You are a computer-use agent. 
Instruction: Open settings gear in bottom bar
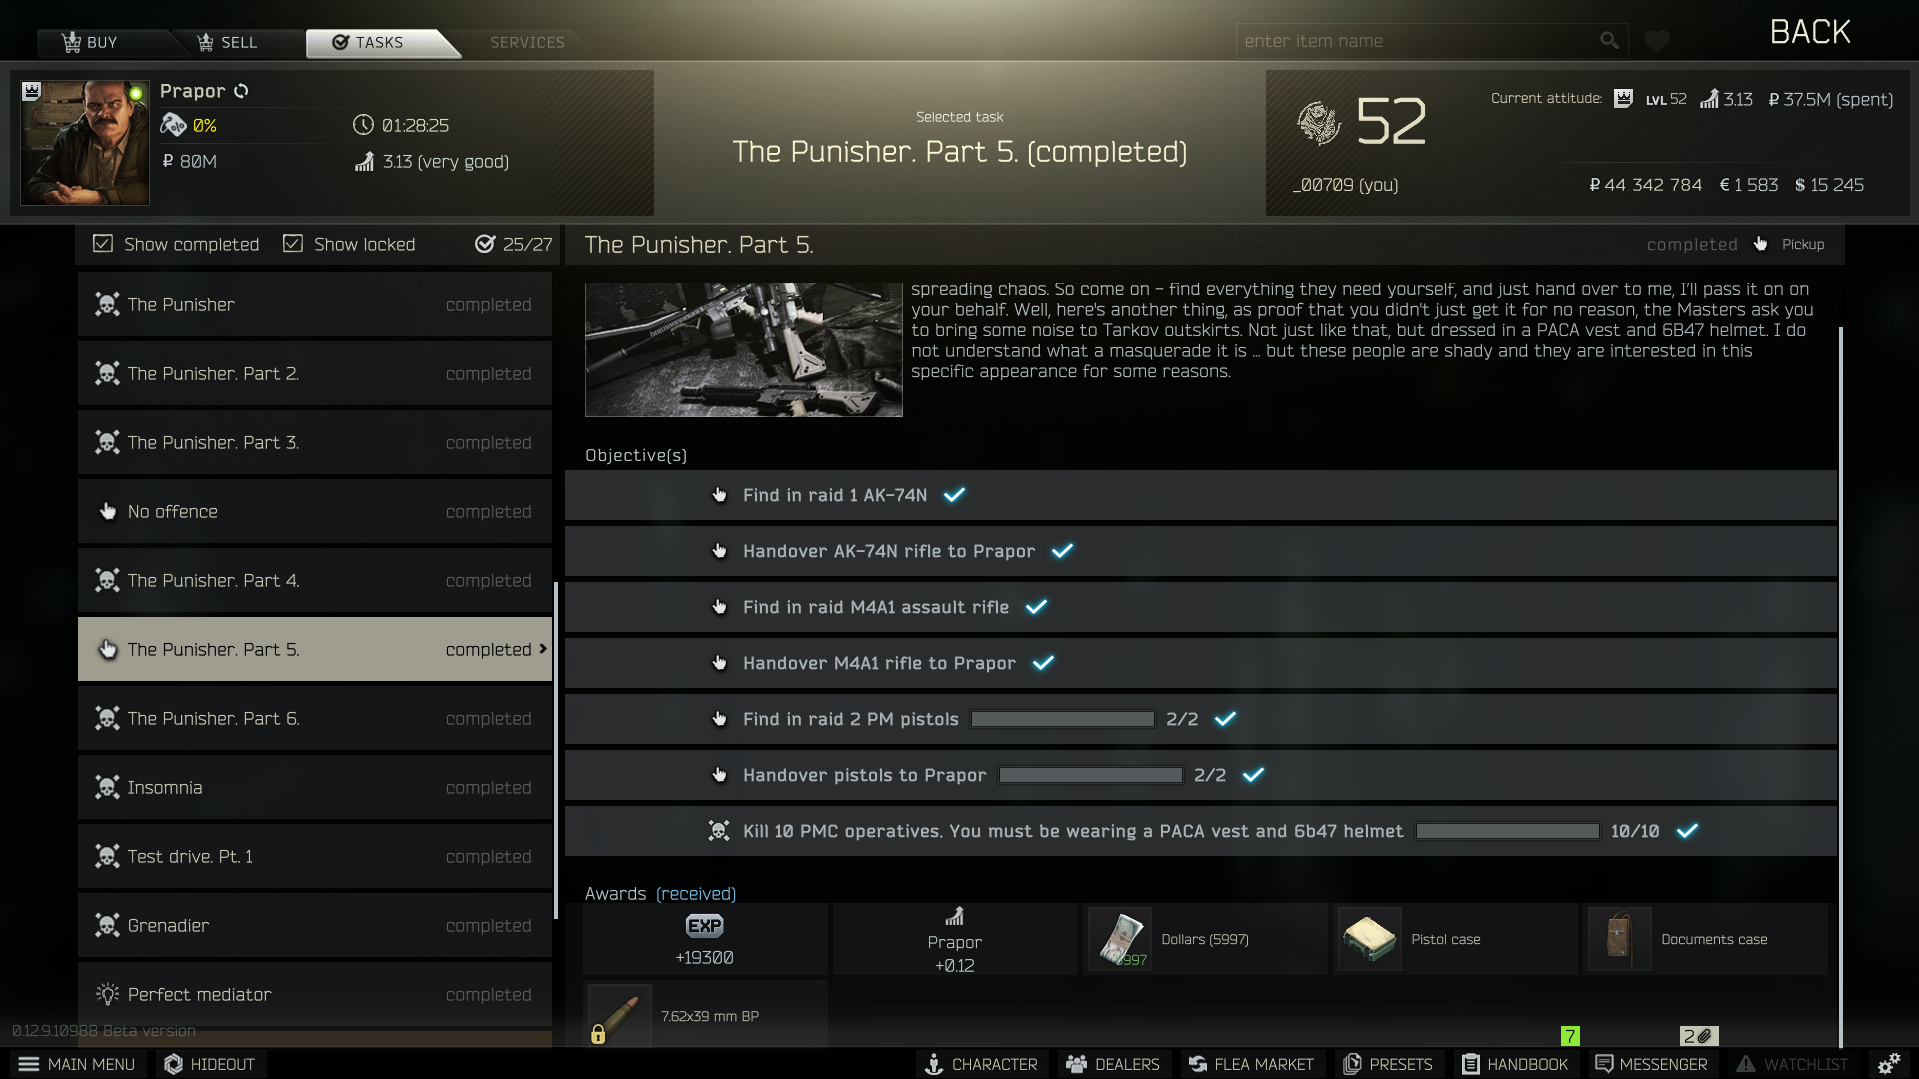coord(1888,1064)
